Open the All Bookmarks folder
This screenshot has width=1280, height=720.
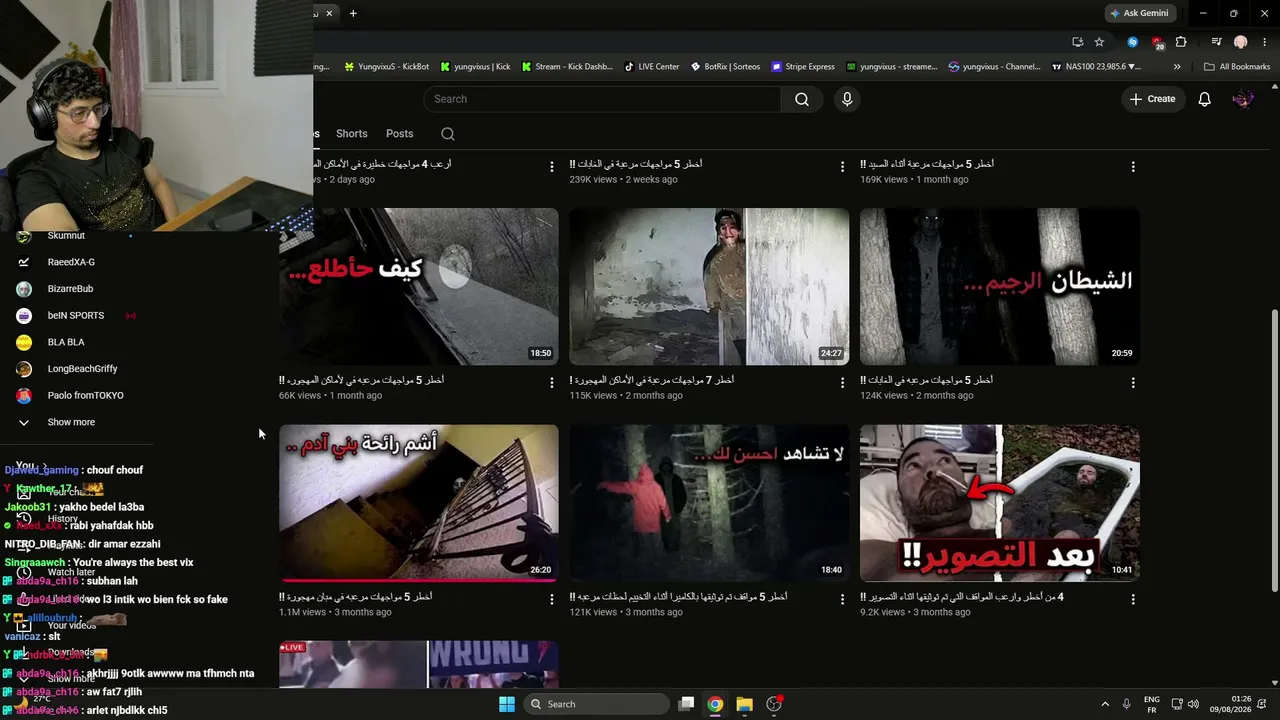(1237, 67)
